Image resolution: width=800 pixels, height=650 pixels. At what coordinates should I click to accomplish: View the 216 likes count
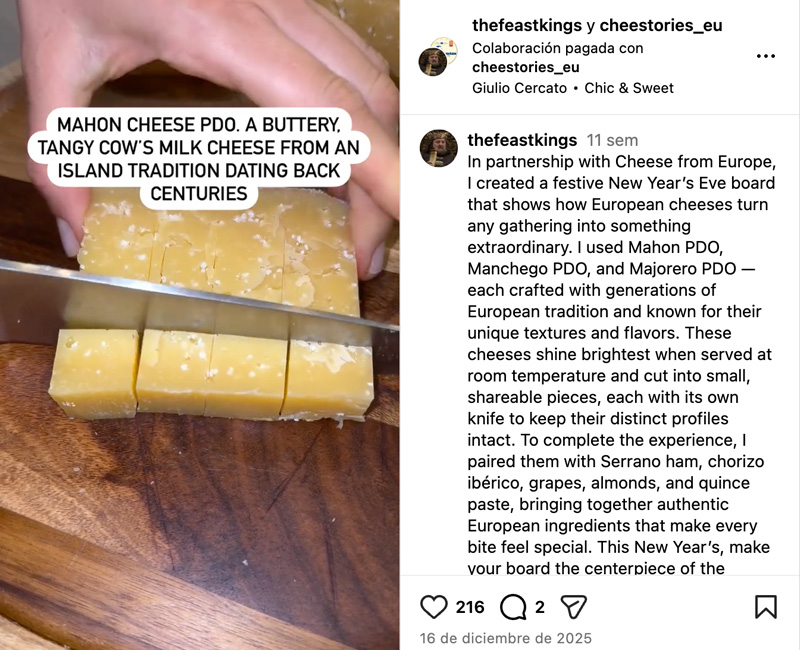click(470, 607)
